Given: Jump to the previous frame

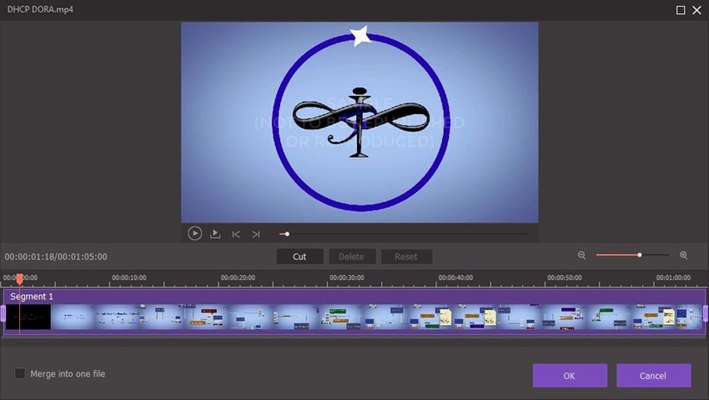Looking at the screenshot, I should [x=236, y=234].
